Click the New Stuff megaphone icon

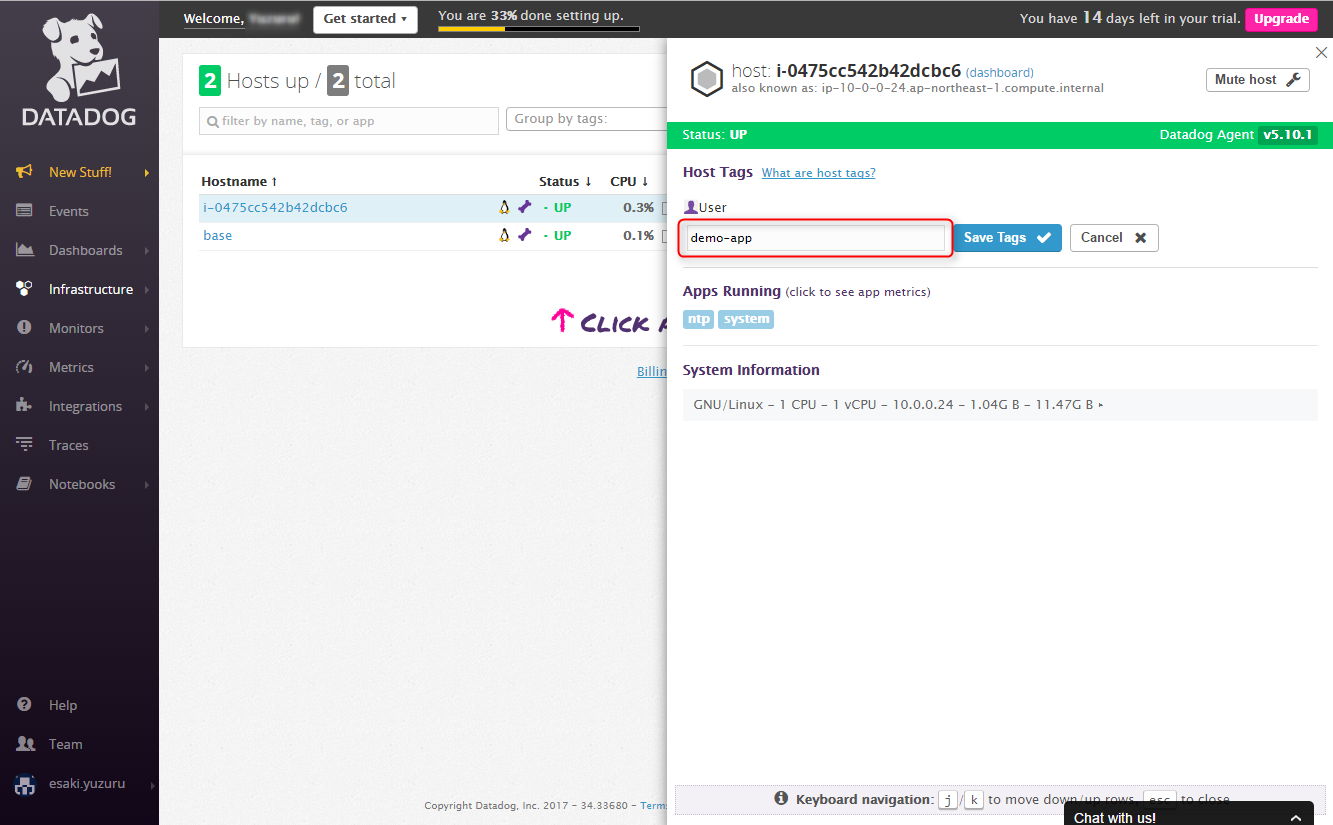25,172
